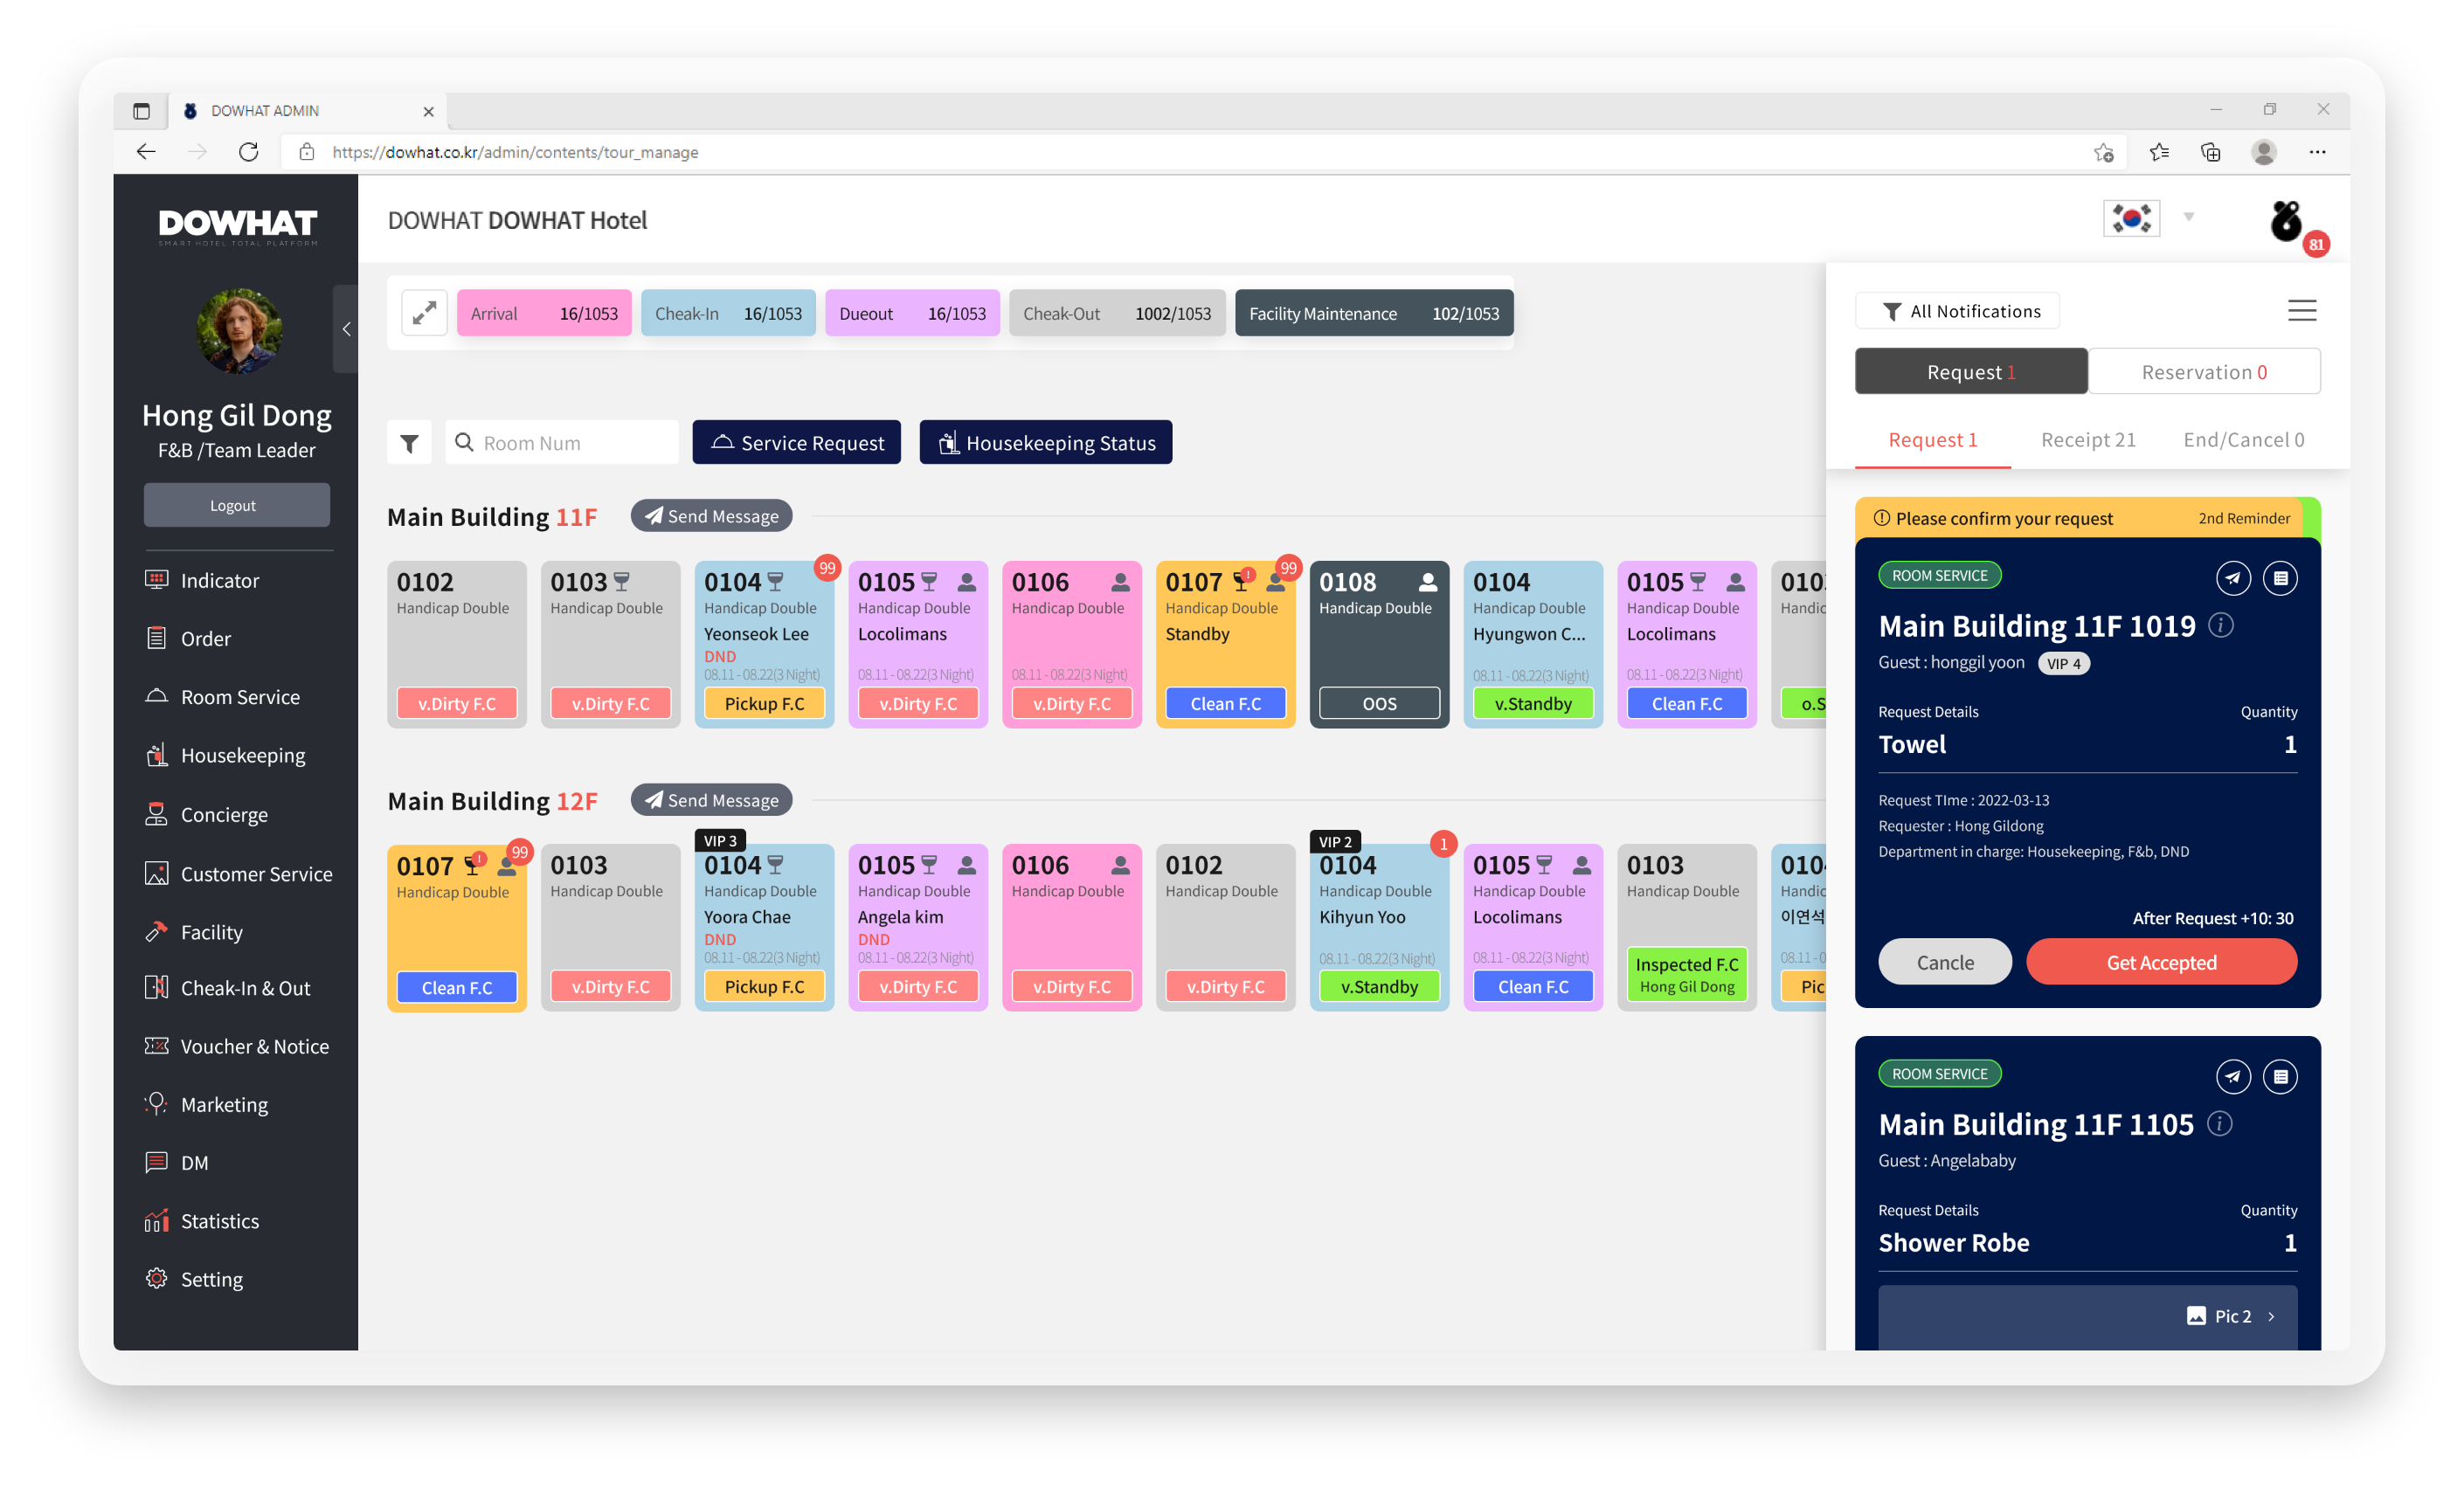Open Statistics in the sidebar
2464x1485 pixels.
pos(219,1221)
